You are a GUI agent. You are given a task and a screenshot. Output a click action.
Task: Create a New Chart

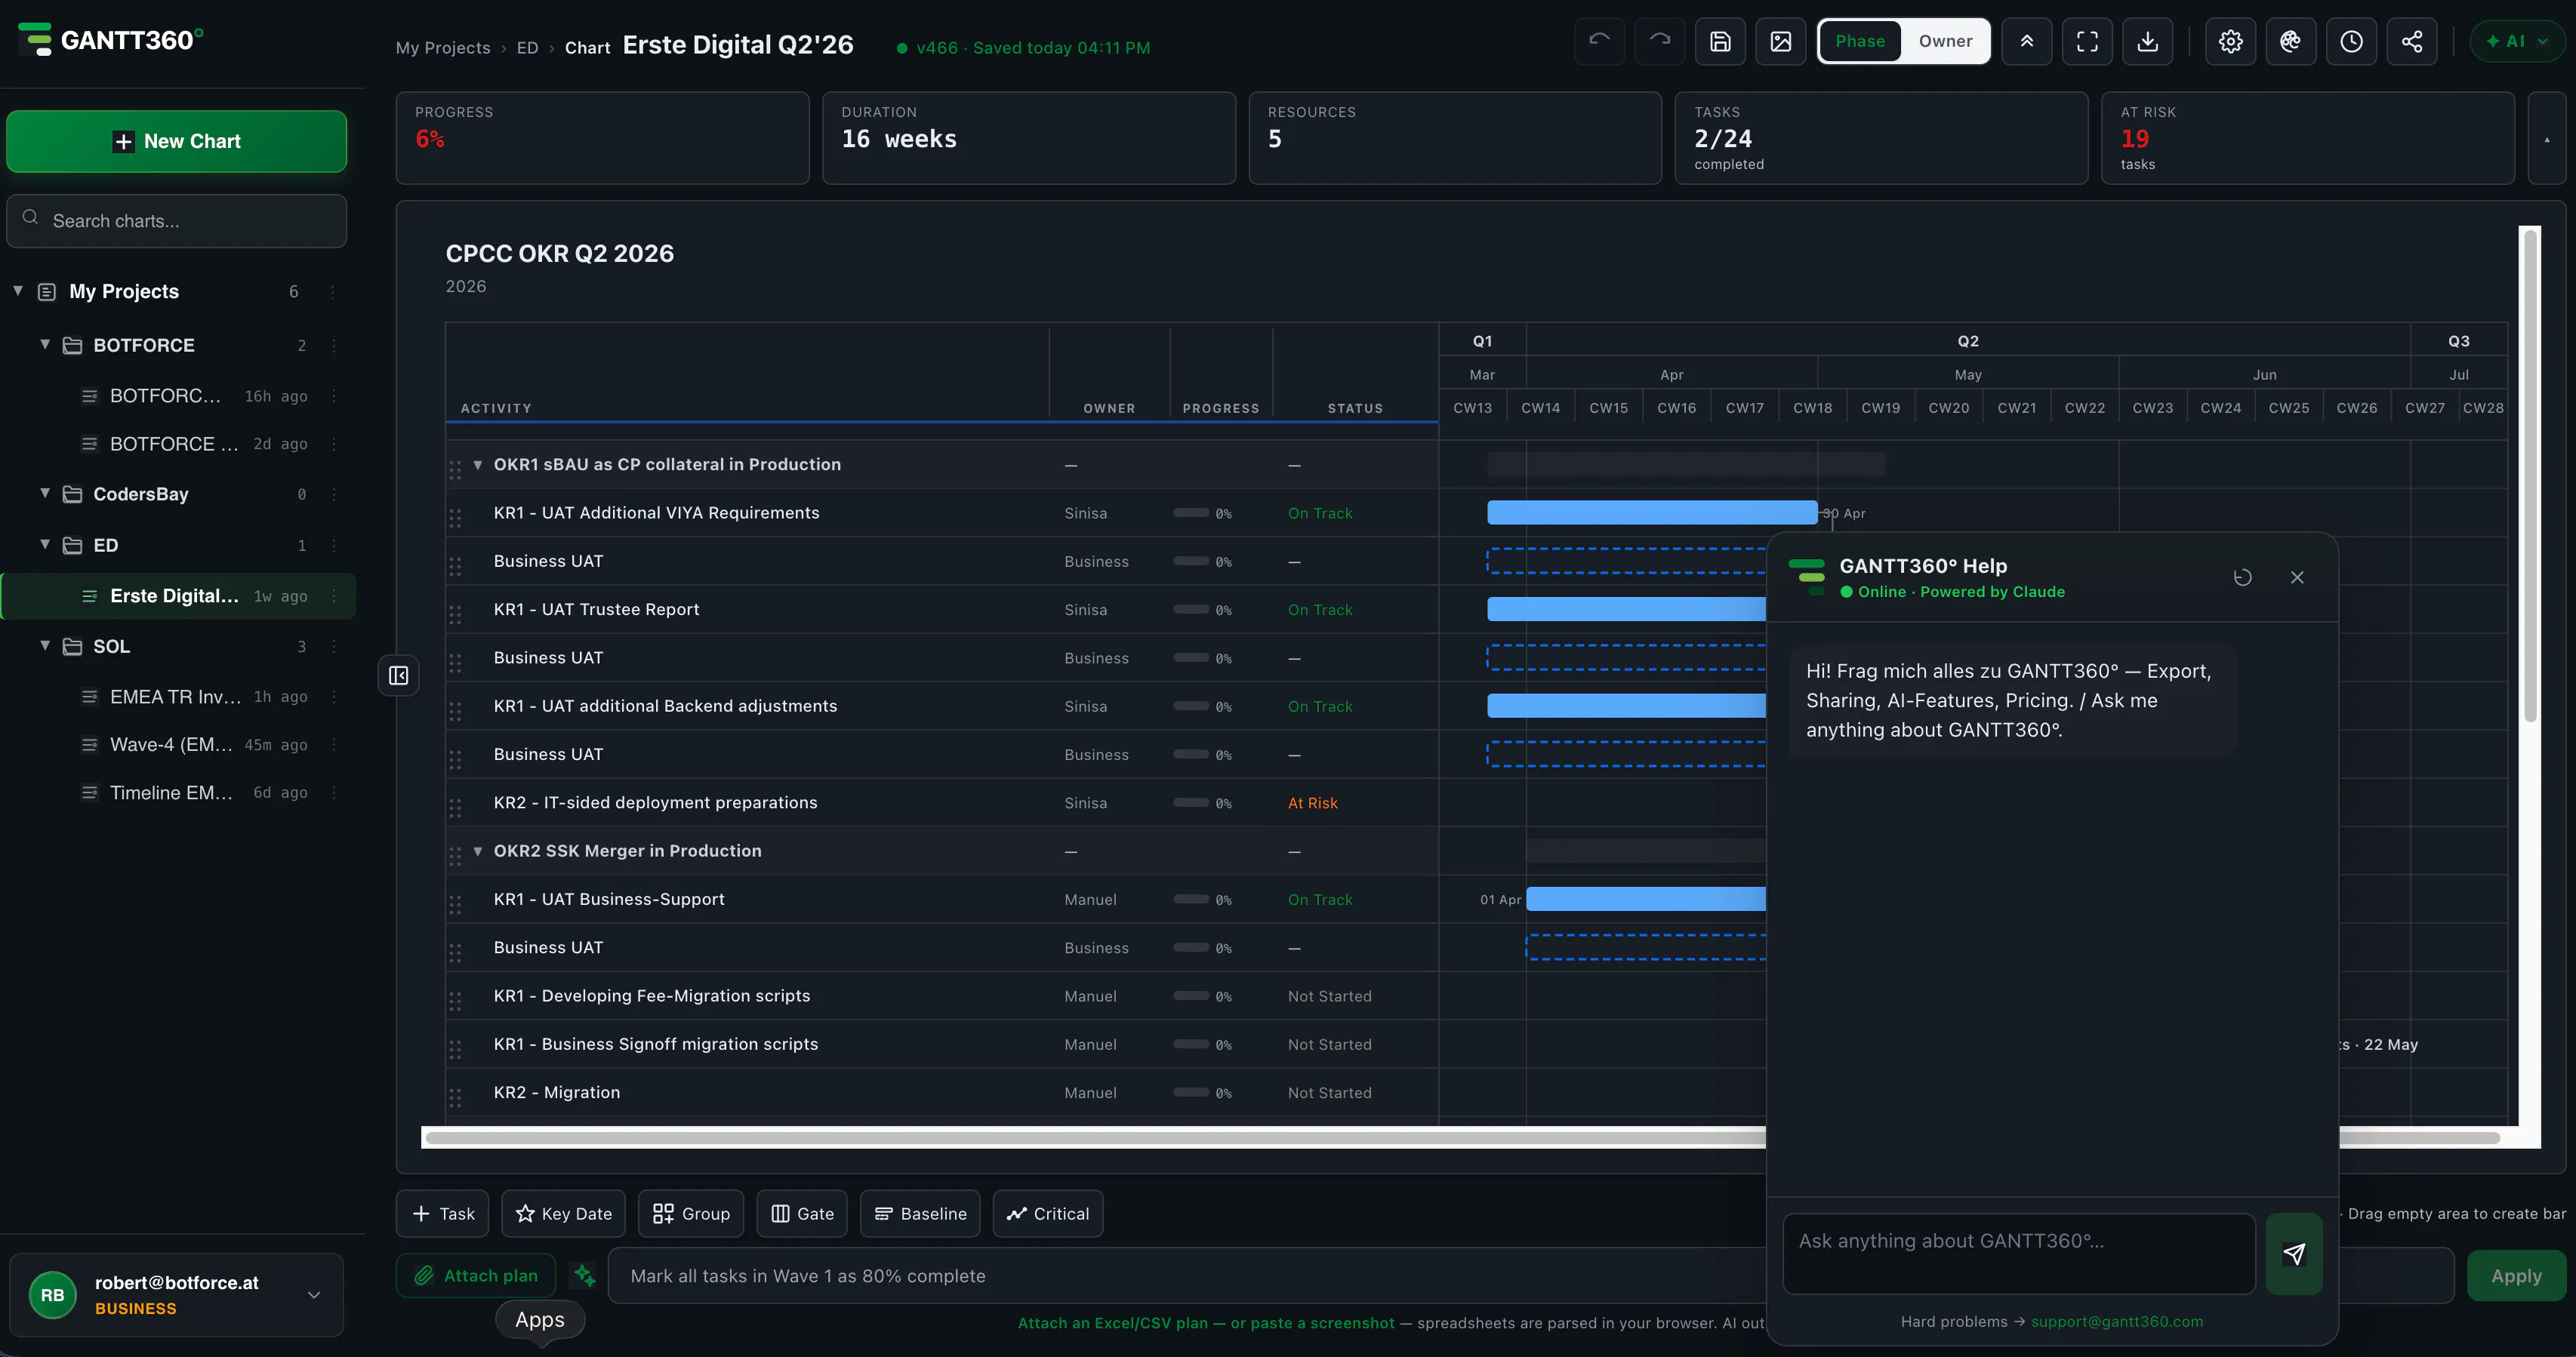point(177,141)
